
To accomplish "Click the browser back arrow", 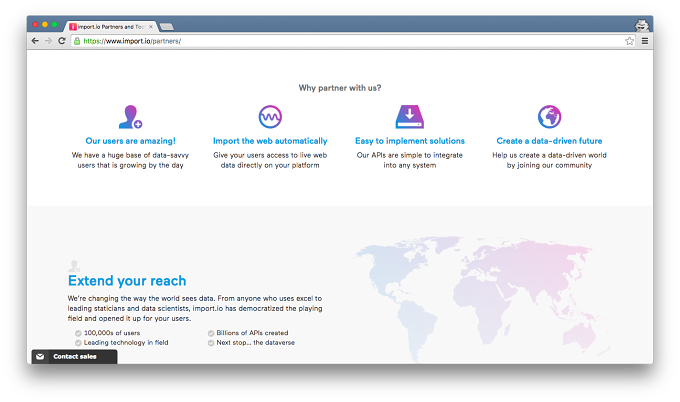I will pos(35,41).
